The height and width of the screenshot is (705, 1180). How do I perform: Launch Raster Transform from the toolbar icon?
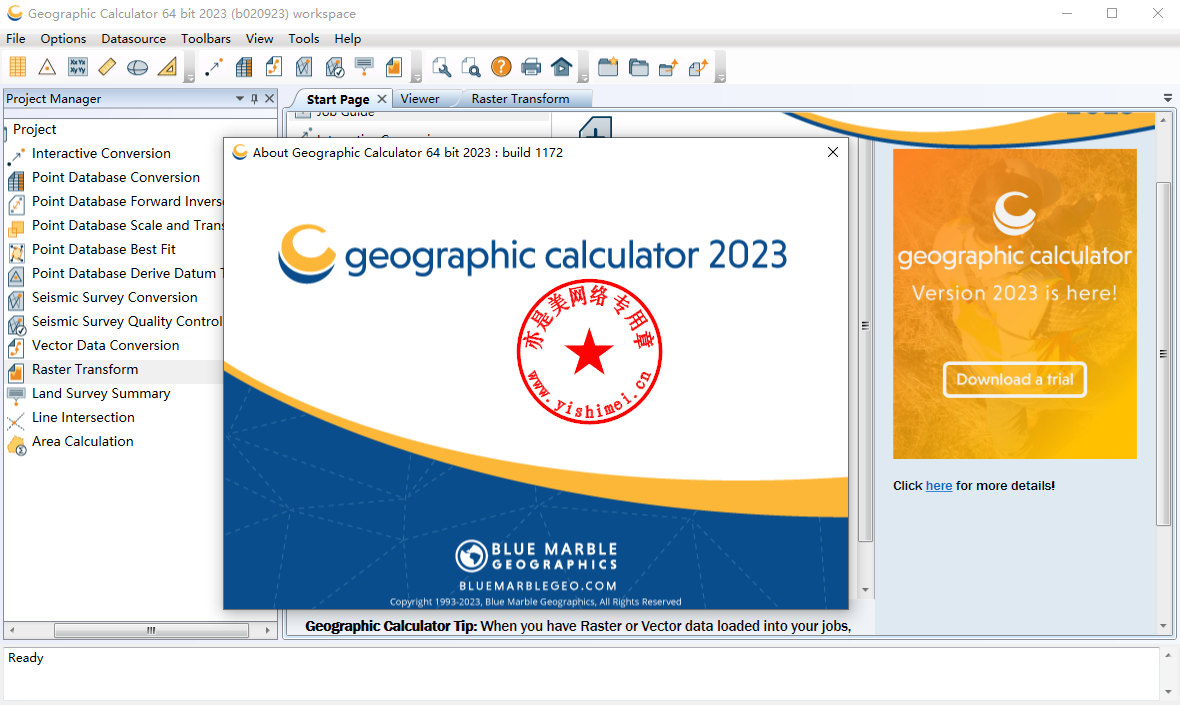click(394, 67)
